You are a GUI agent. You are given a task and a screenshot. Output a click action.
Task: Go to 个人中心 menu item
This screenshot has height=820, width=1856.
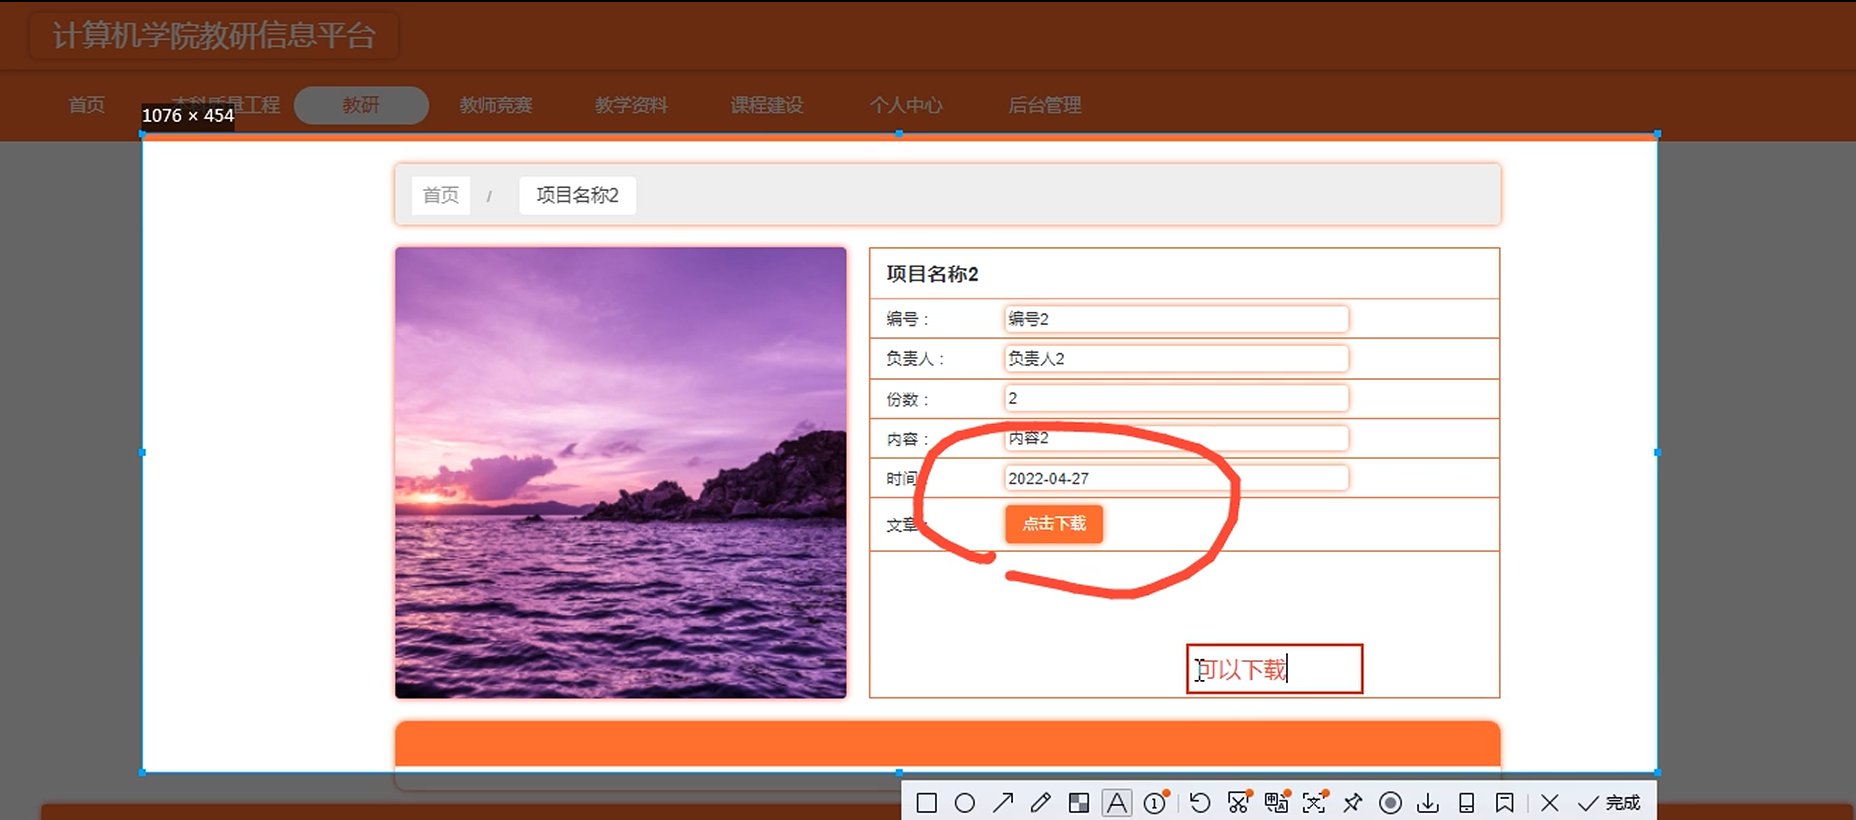click(905, 105)
